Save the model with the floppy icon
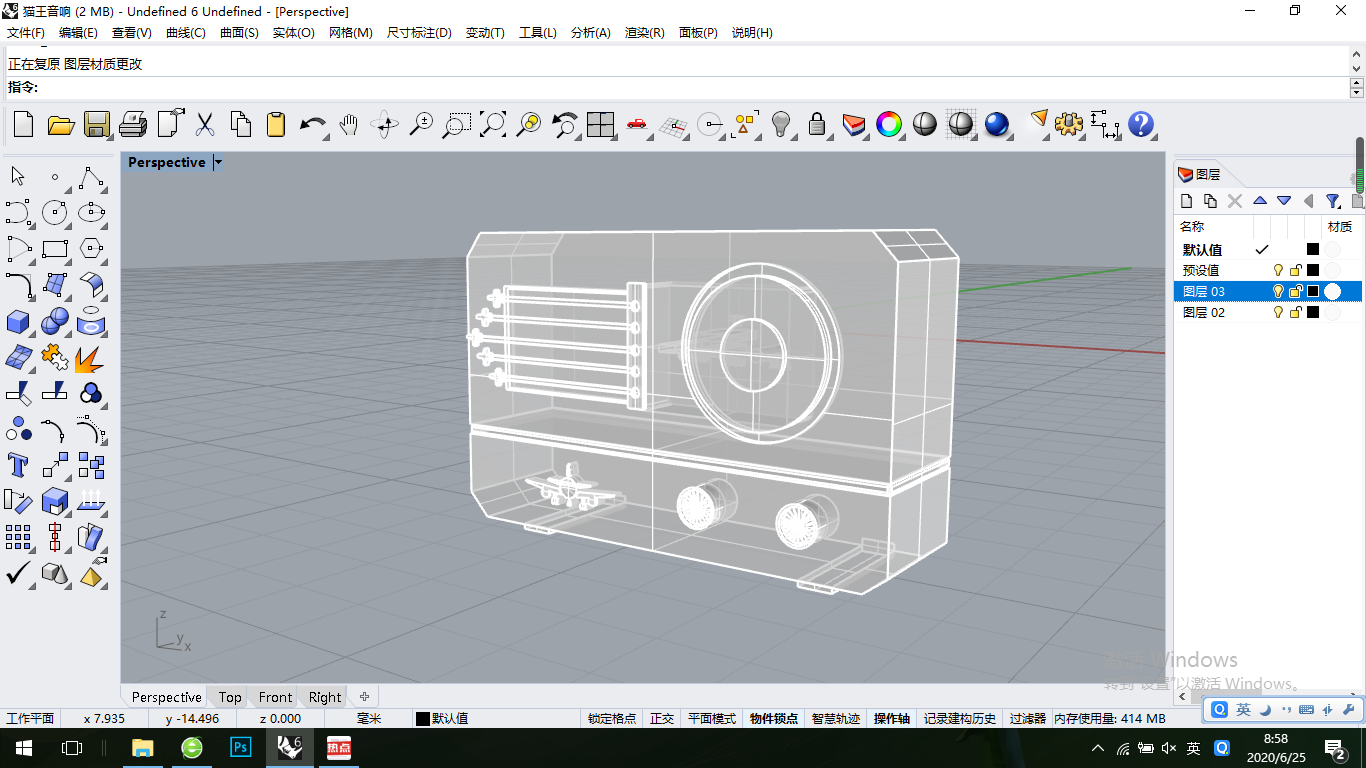This screenshot has width=1366, height=768. click(97, 124)
